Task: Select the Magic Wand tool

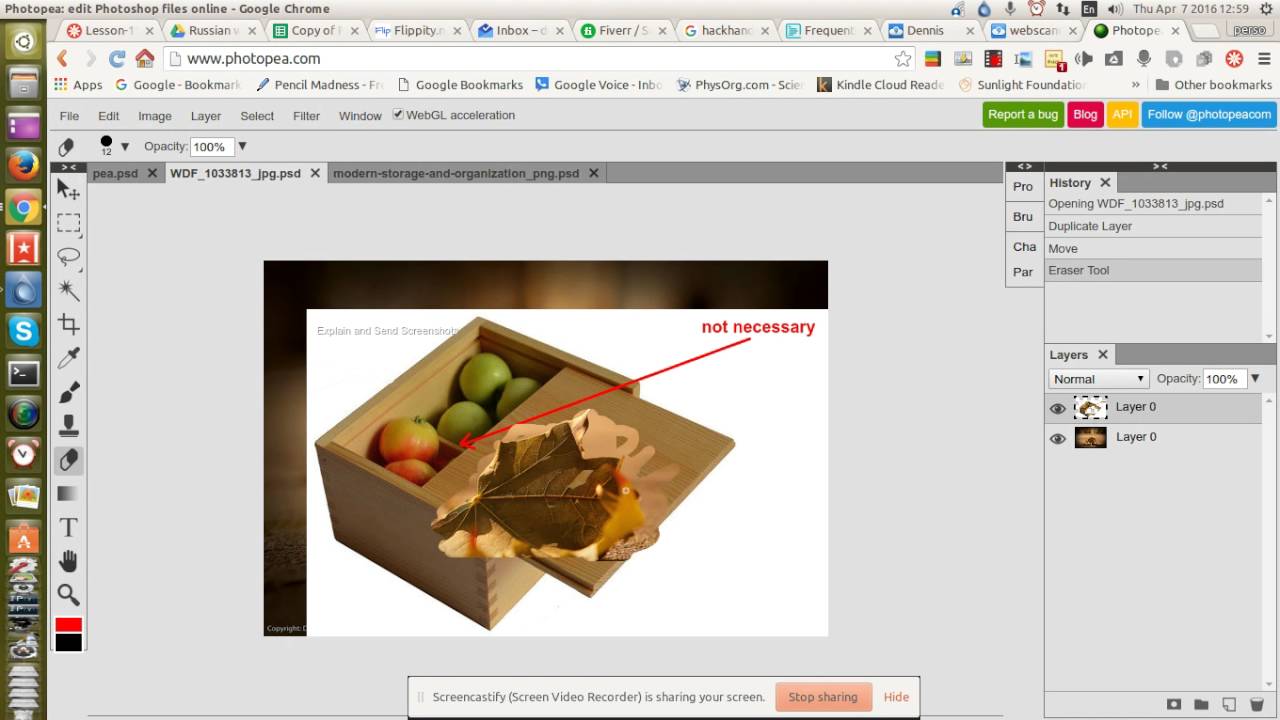Action: [68, 290]
